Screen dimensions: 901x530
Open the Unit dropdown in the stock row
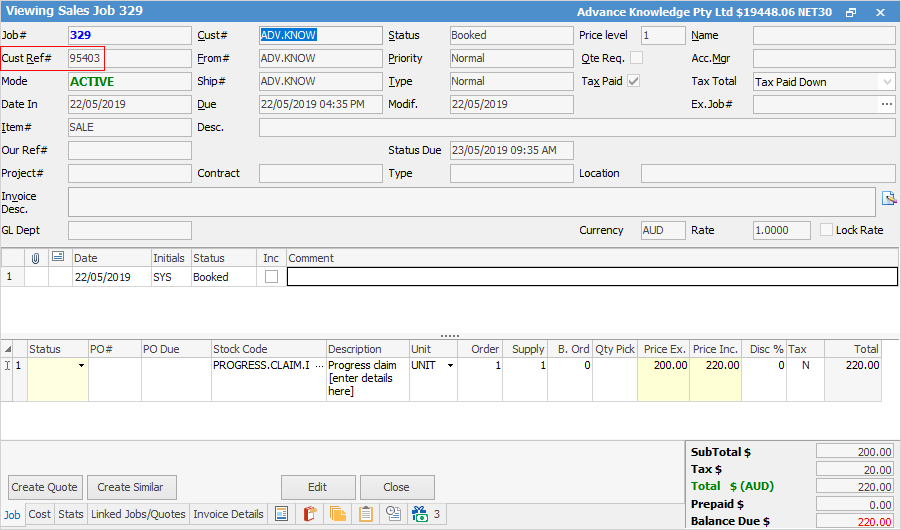click(x=450, y=366)
